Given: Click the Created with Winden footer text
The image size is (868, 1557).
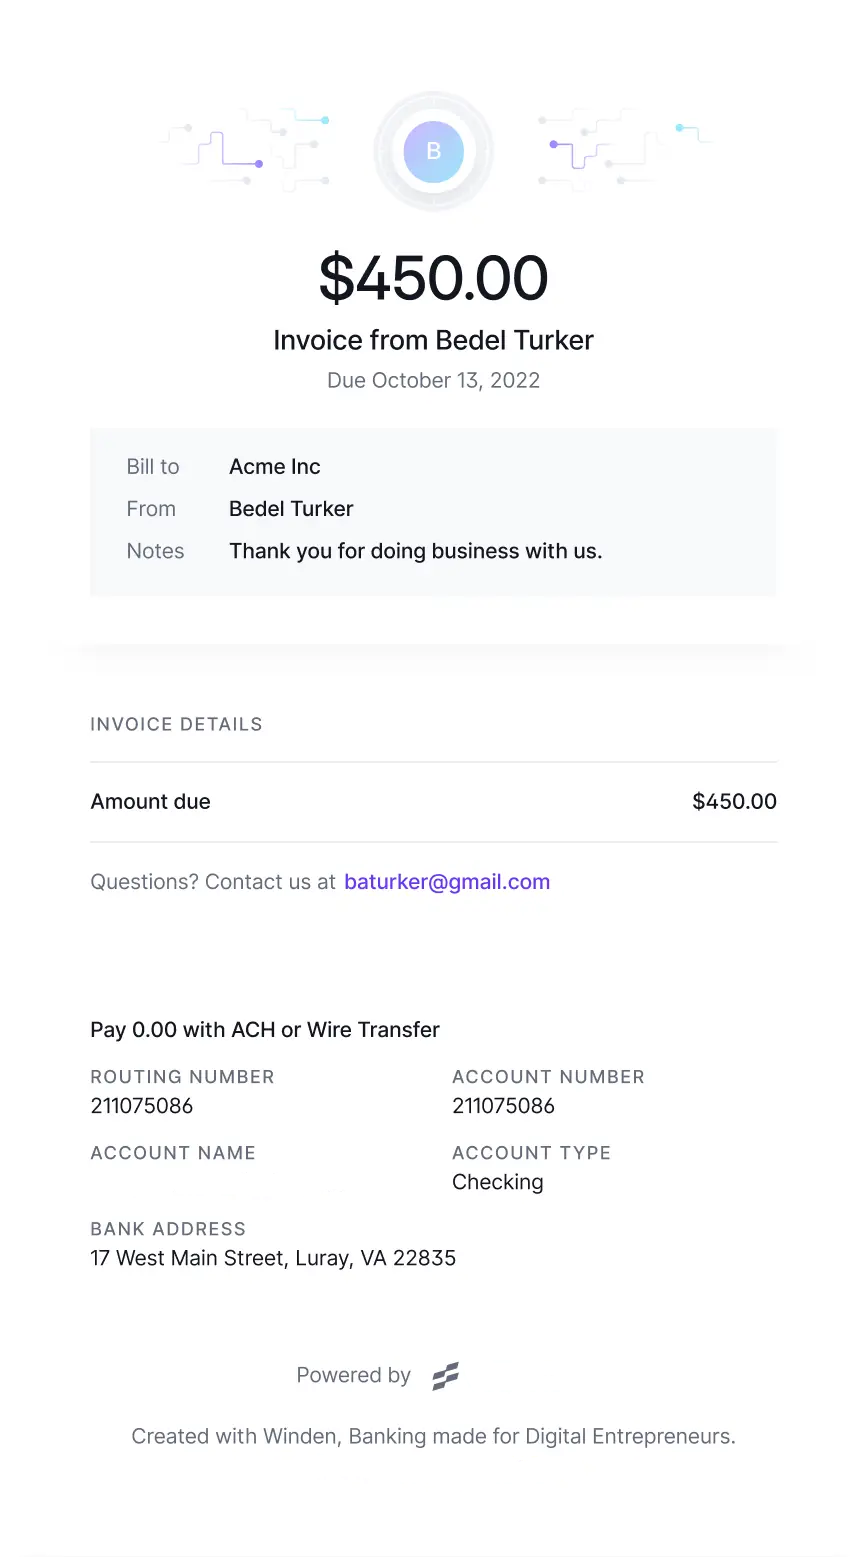Looking at the screenshot, I should (433, 1437).
